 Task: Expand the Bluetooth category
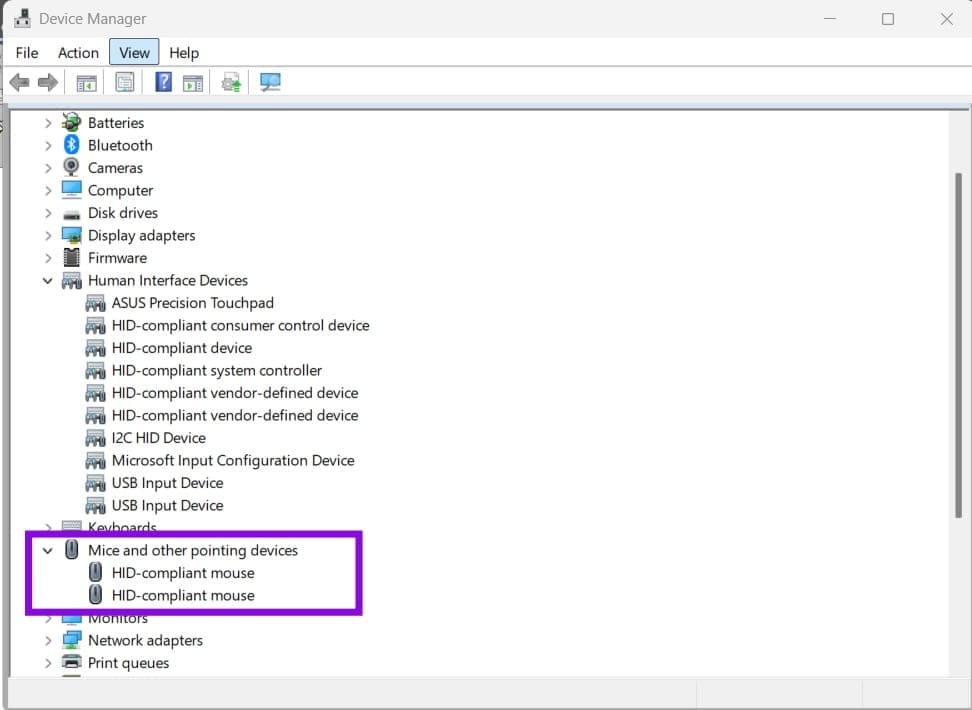(x=48, y=145)
